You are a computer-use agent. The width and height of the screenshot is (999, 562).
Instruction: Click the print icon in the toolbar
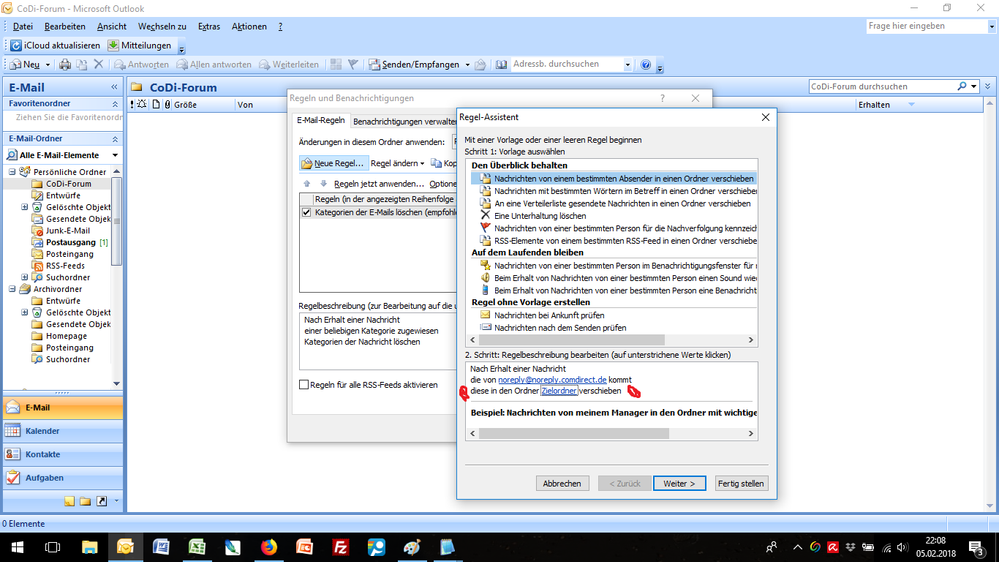pos(65,65)
